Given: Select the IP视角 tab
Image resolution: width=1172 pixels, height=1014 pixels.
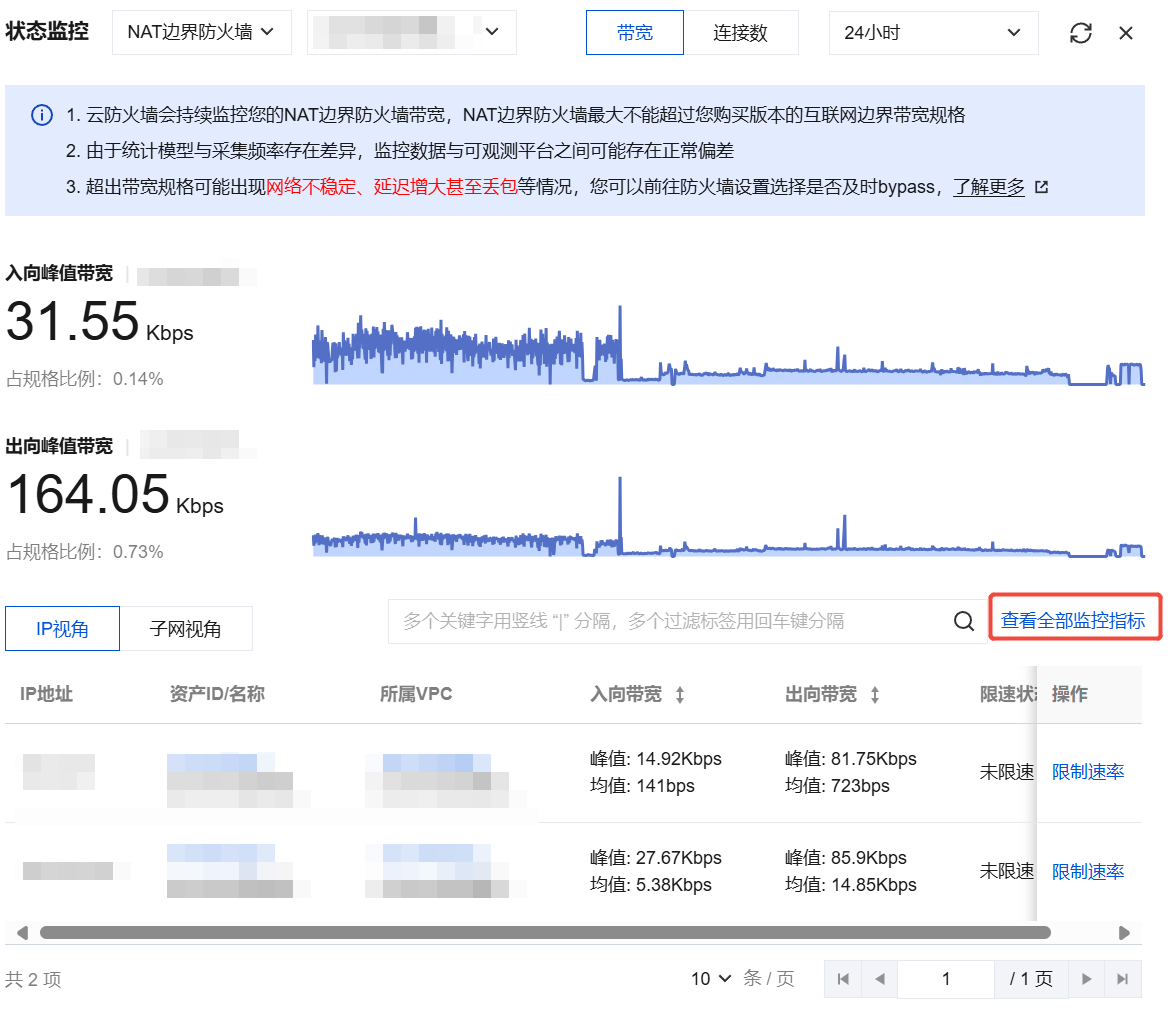Looking at the screenshot, I should tap(62, 628).
